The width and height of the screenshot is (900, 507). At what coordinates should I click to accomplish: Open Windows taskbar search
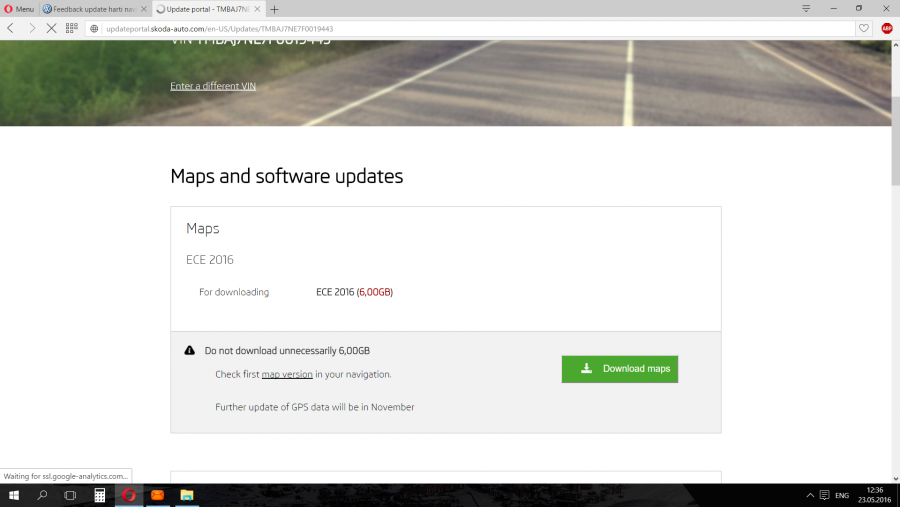(x=43, y=495)
